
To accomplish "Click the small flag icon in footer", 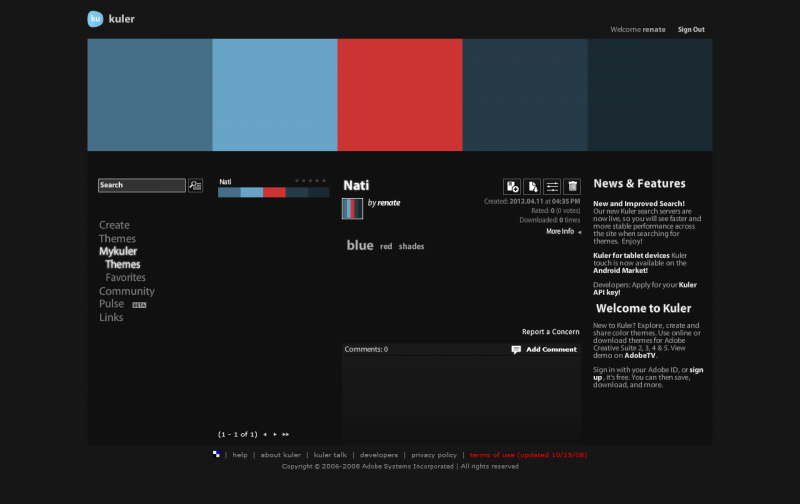I will (216, 454).
